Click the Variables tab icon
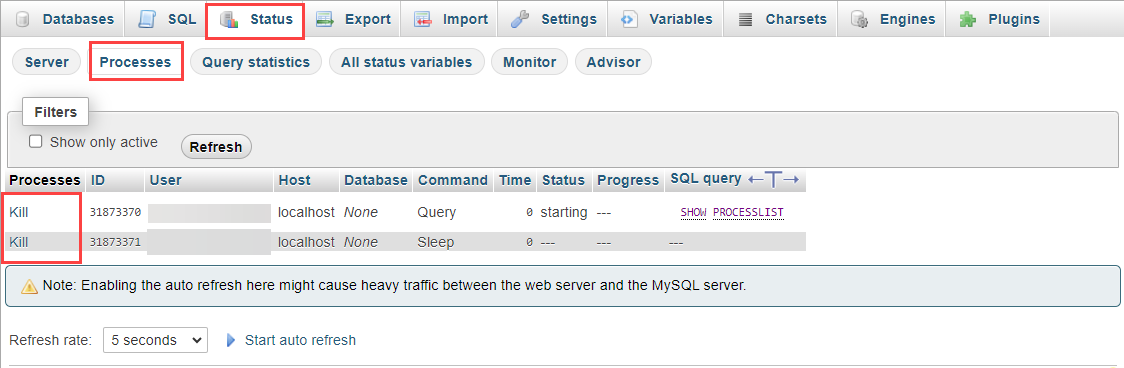The width and height of the screenshot is (1124, 368). (x=629, y=19)
